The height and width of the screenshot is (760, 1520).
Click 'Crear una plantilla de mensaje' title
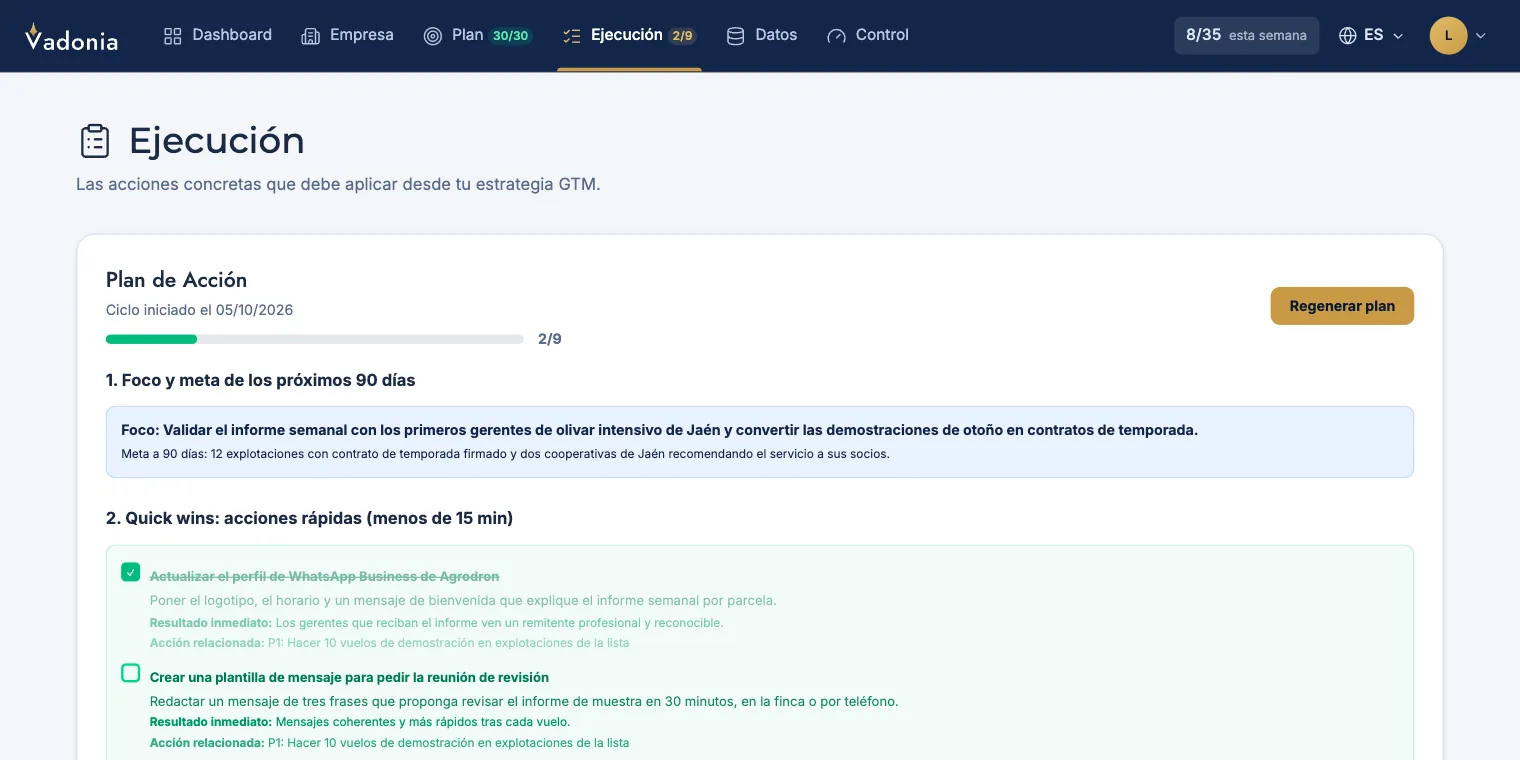click(x=349, y=677)
